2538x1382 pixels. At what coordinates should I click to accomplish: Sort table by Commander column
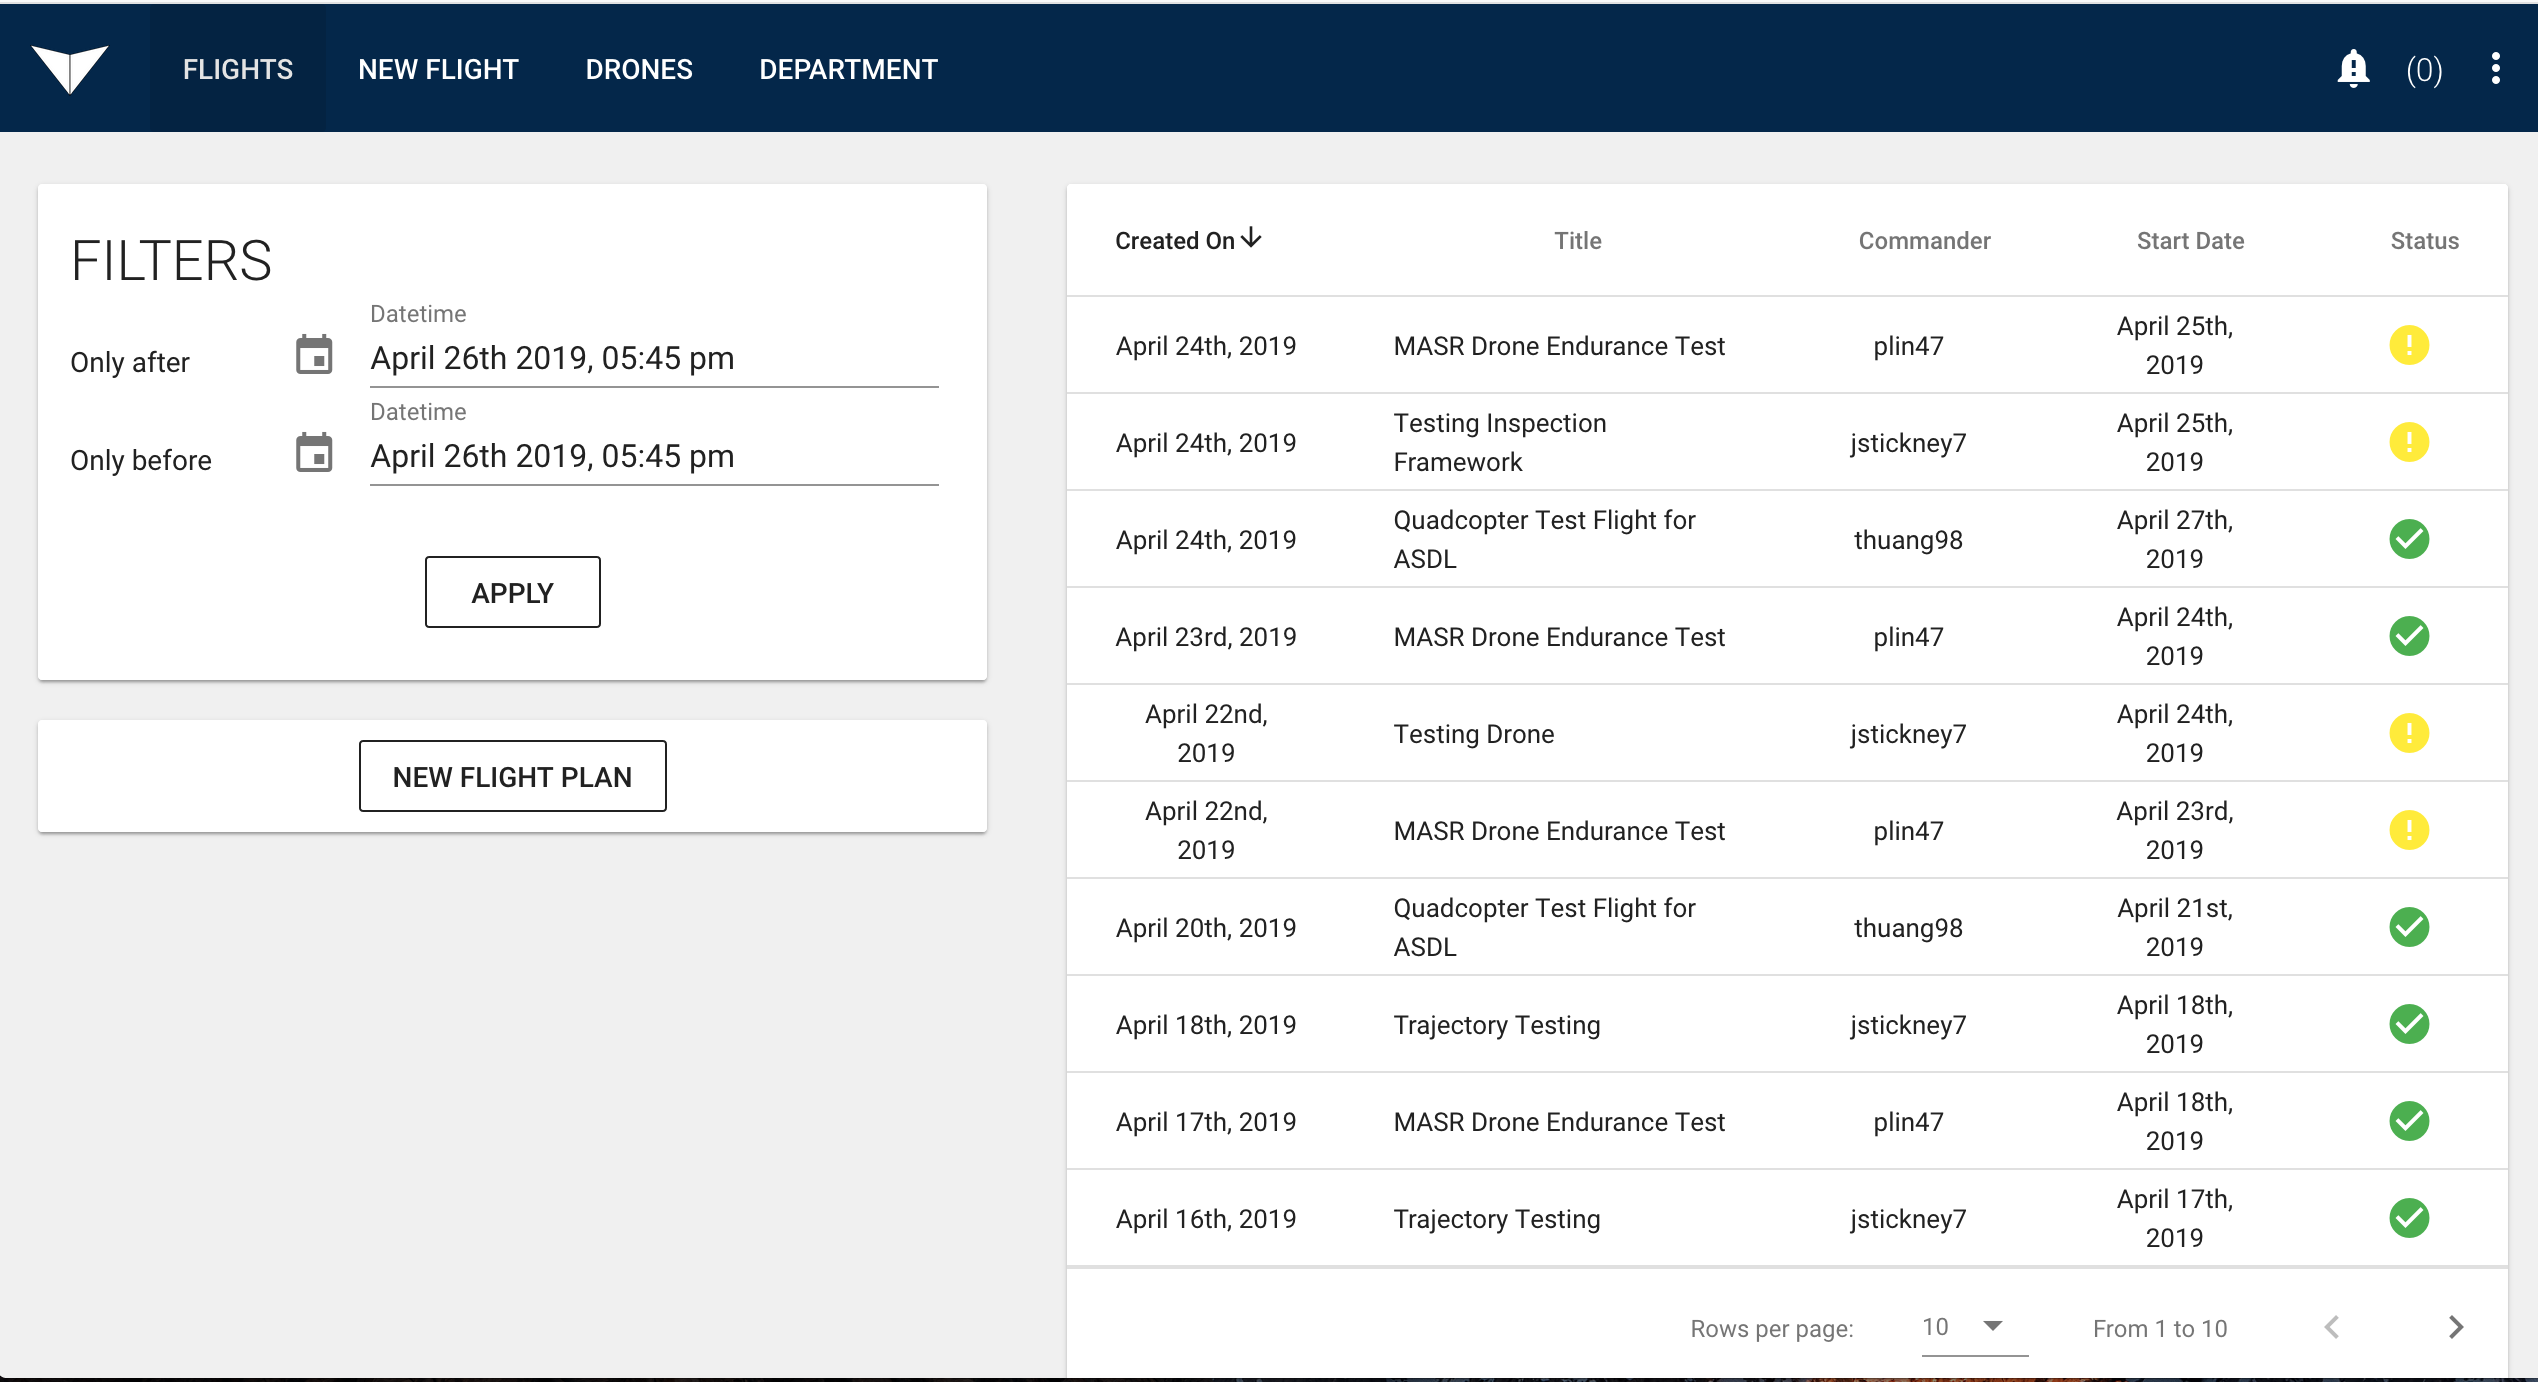pyautogui.click(x=1924, y=241)
